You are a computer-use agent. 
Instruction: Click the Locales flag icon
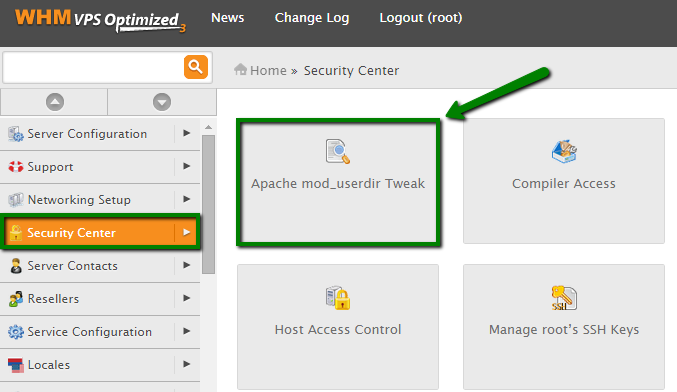click(x=16, y=365)
